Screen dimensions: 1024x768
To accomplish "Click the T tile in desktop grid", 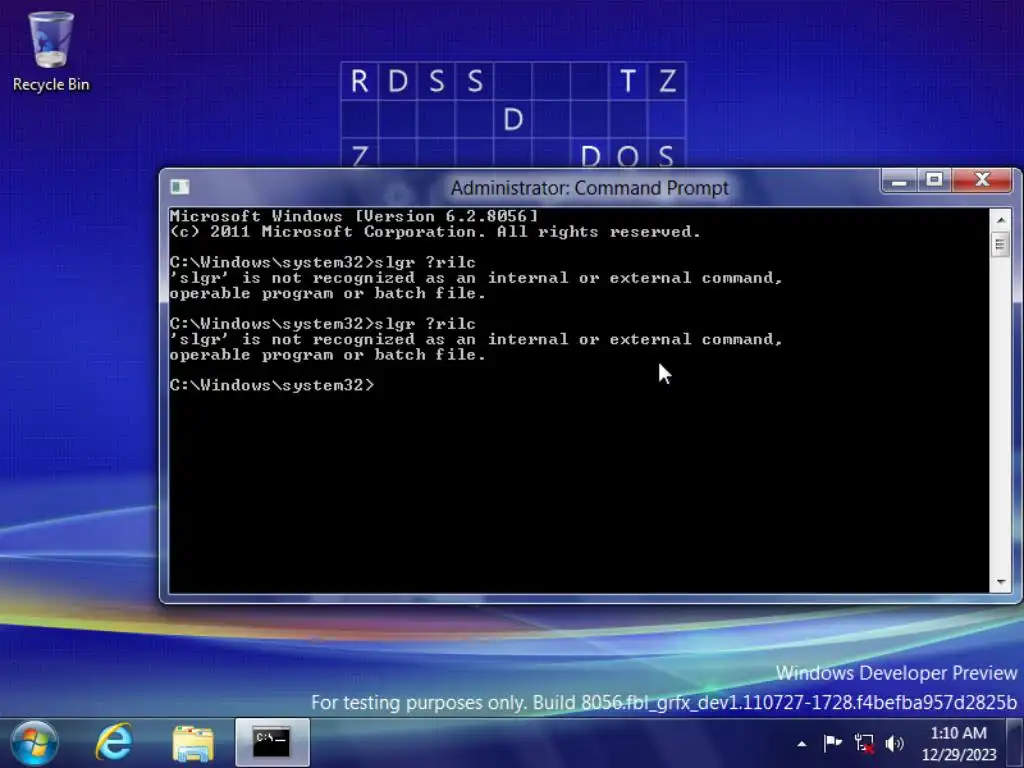I will [x=628, y=81].
